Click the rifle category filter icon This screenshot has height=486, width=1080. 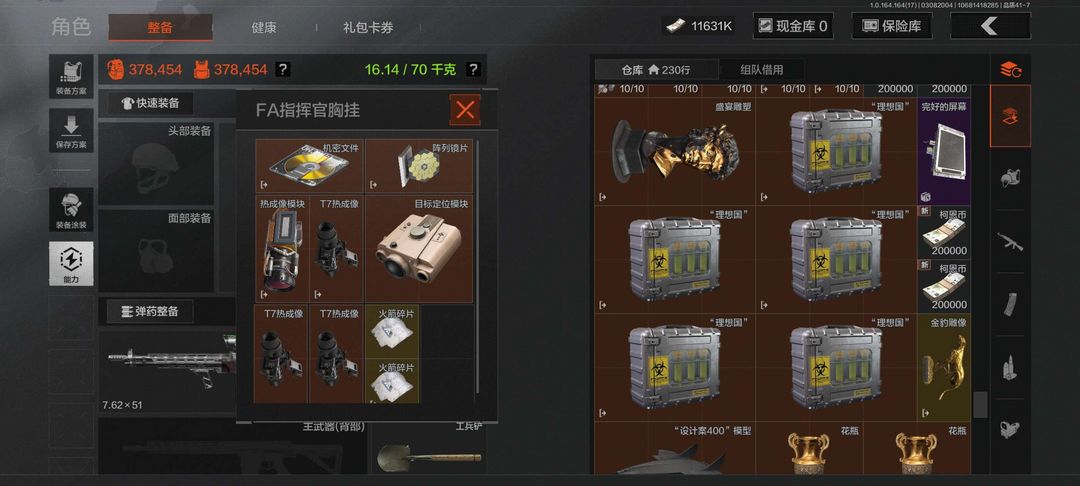[x=1010, y=241]
